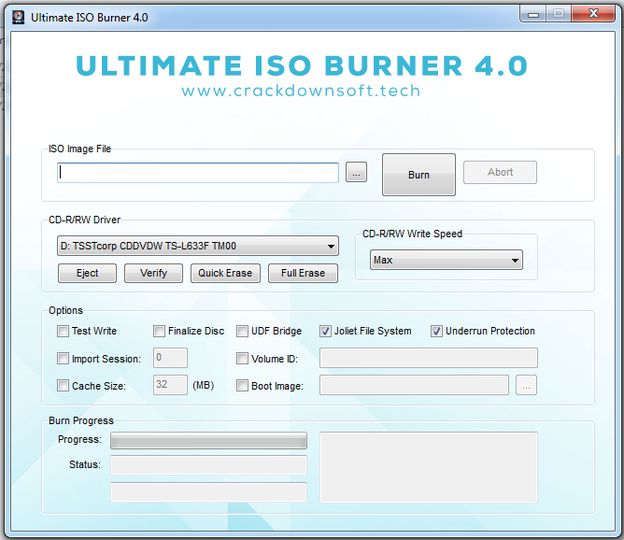The height and width of the screenshot is (540, 624).
Task: Click the Cache Size value field
Action: point(170,385)
